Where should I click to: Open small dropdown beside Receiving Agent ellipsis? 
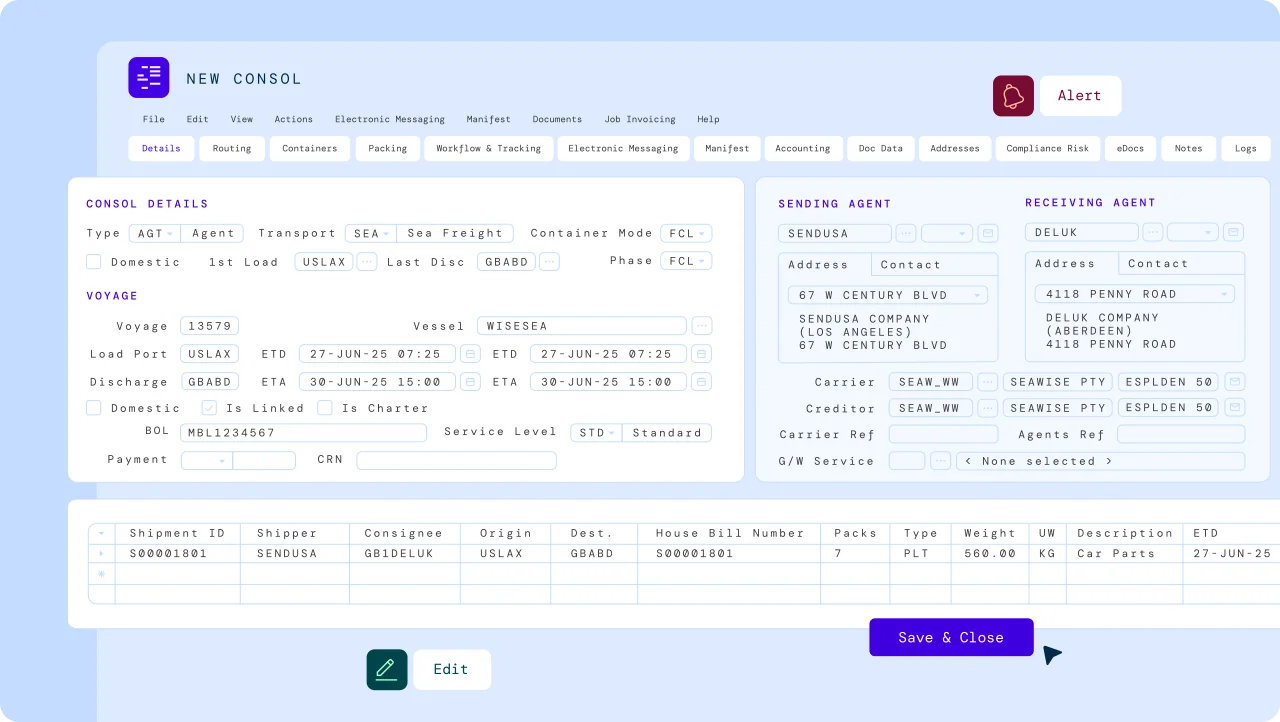point(1193,232)
